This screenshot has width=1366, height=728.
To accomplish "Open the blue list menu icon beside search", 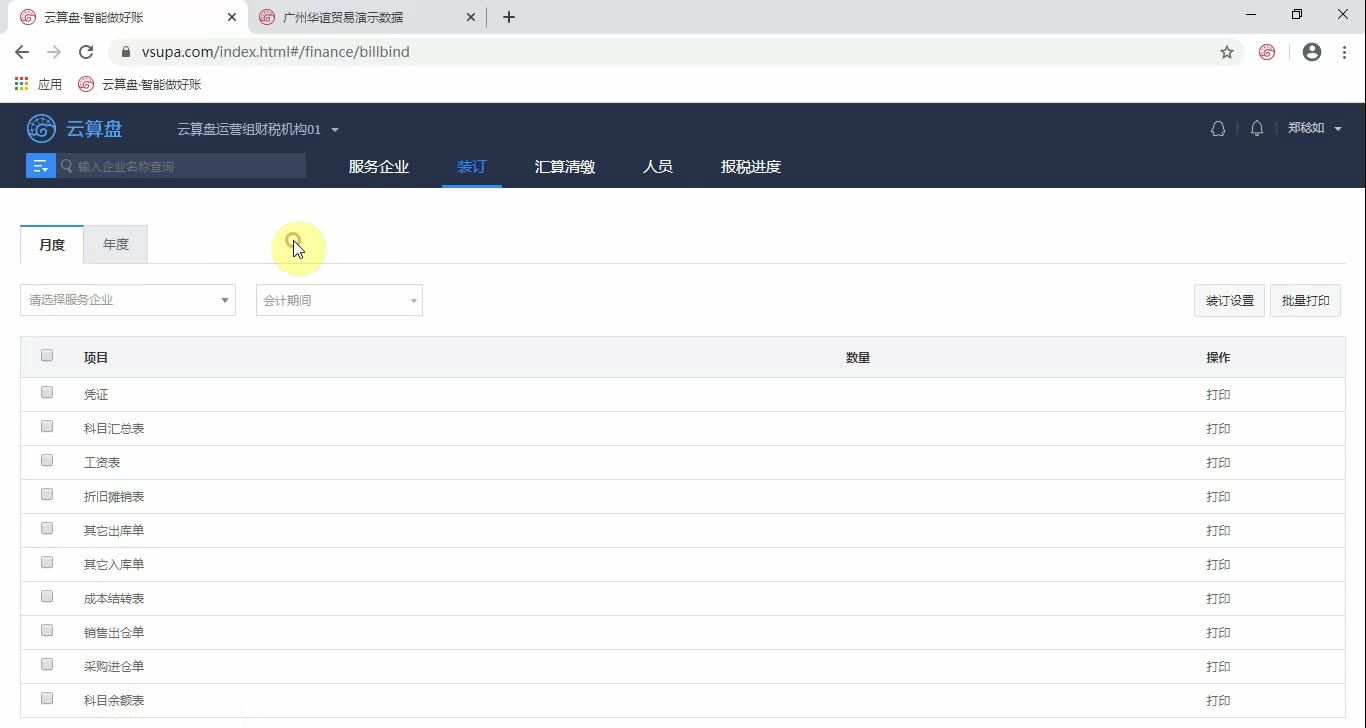I will tap(41, 166).
